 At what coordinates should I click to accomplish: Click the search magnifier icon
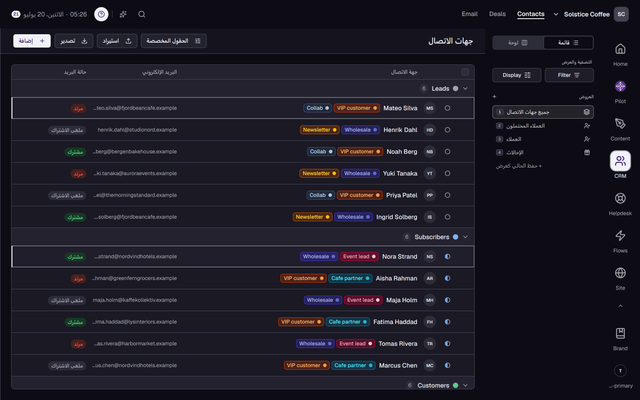tap(142, 14)
